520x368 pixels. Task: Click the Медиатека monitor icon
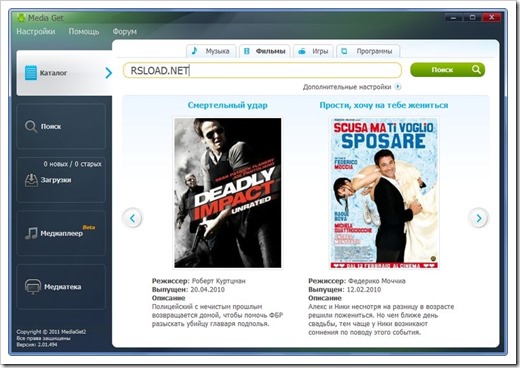pyautogui.click(x=33, y=287)
